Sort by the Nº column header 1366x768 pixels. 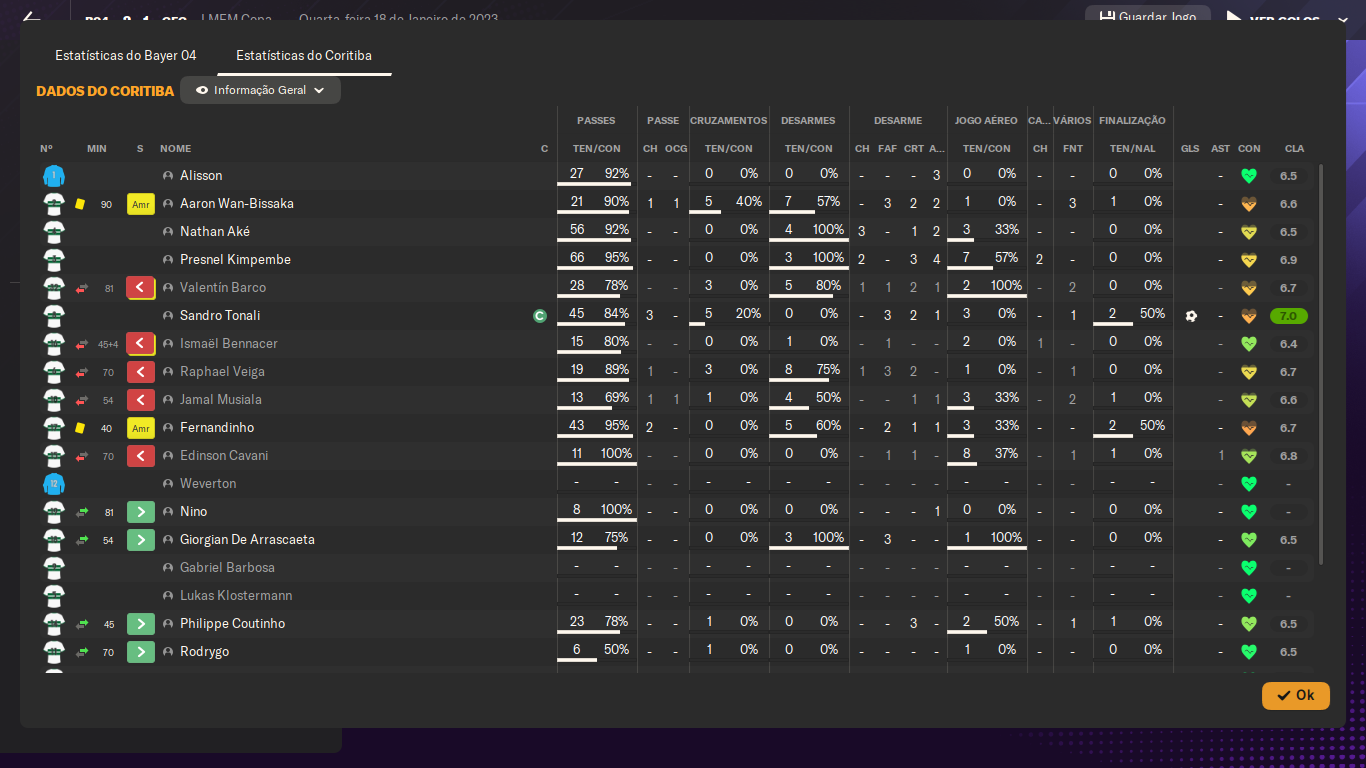pos(47,149)
